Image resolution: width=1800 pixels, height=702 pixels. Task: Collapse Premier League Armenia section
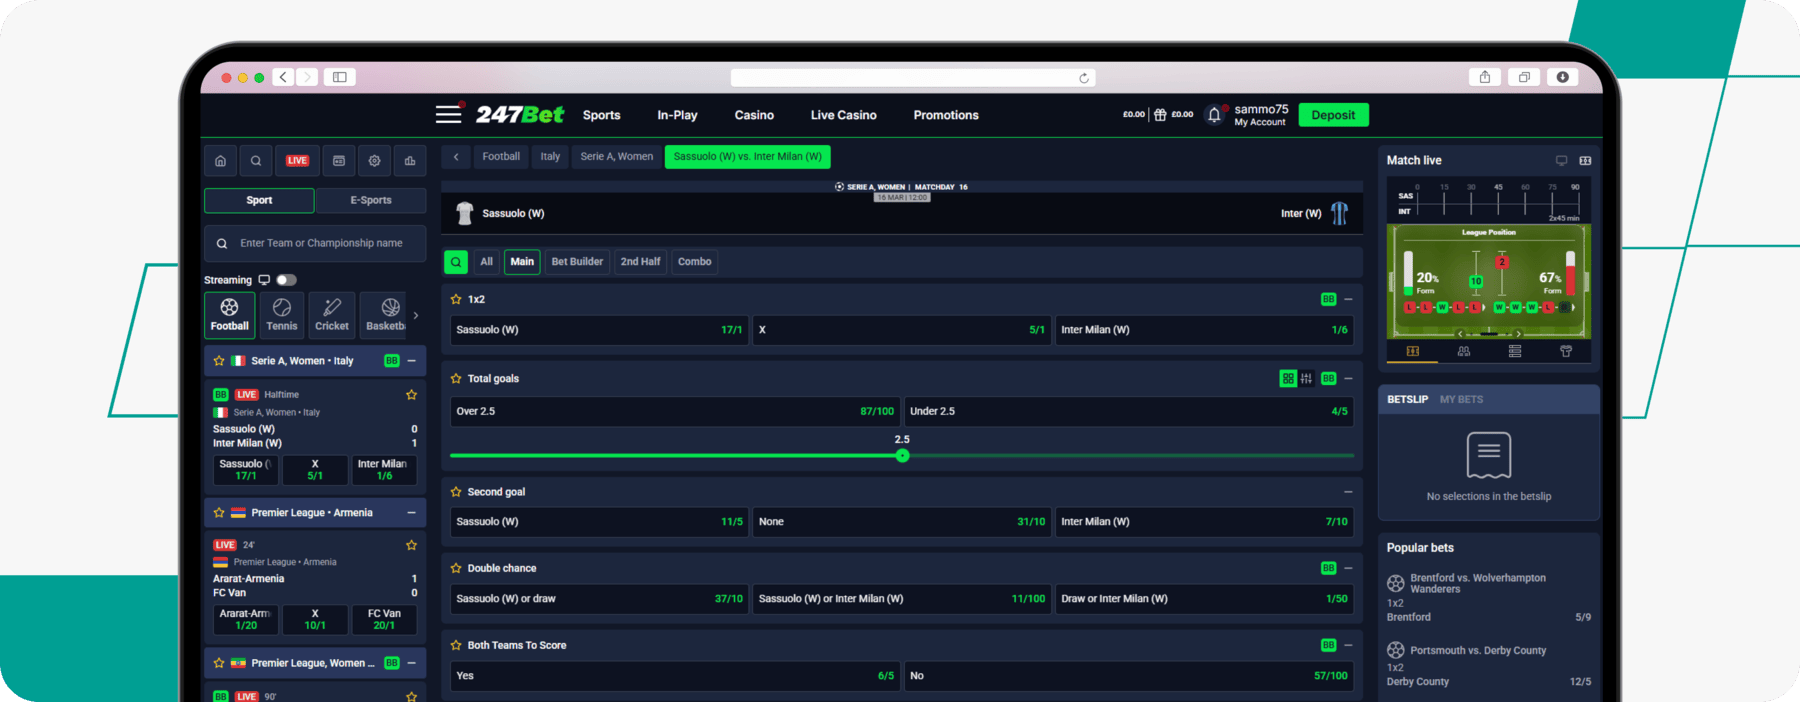411,513
